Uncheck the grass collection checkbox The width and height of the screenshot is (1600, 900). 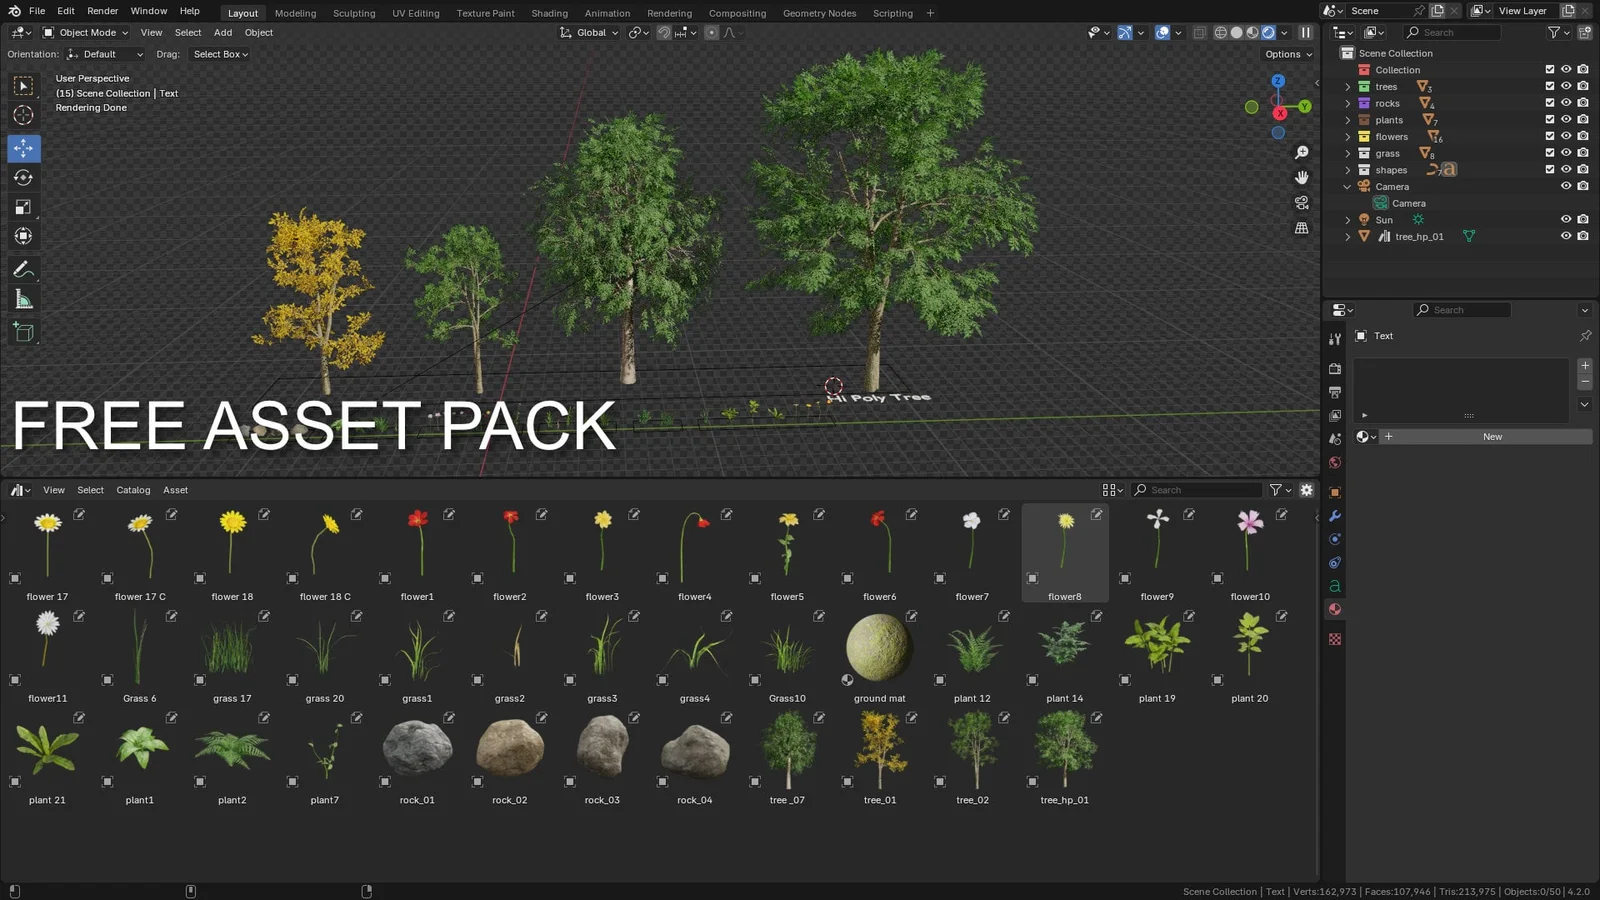point(1550,152)
